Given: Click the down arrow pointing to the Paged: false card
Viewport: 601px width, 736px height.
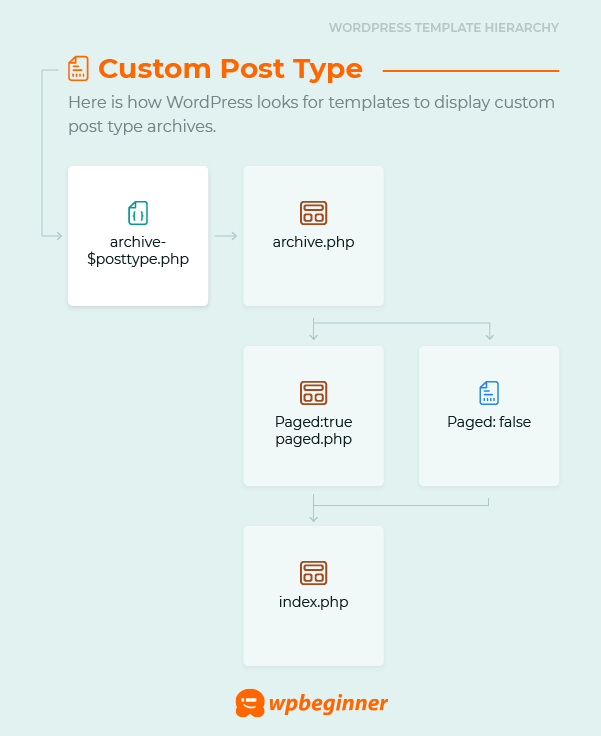Looking at the screenshot, I should 489,333.
